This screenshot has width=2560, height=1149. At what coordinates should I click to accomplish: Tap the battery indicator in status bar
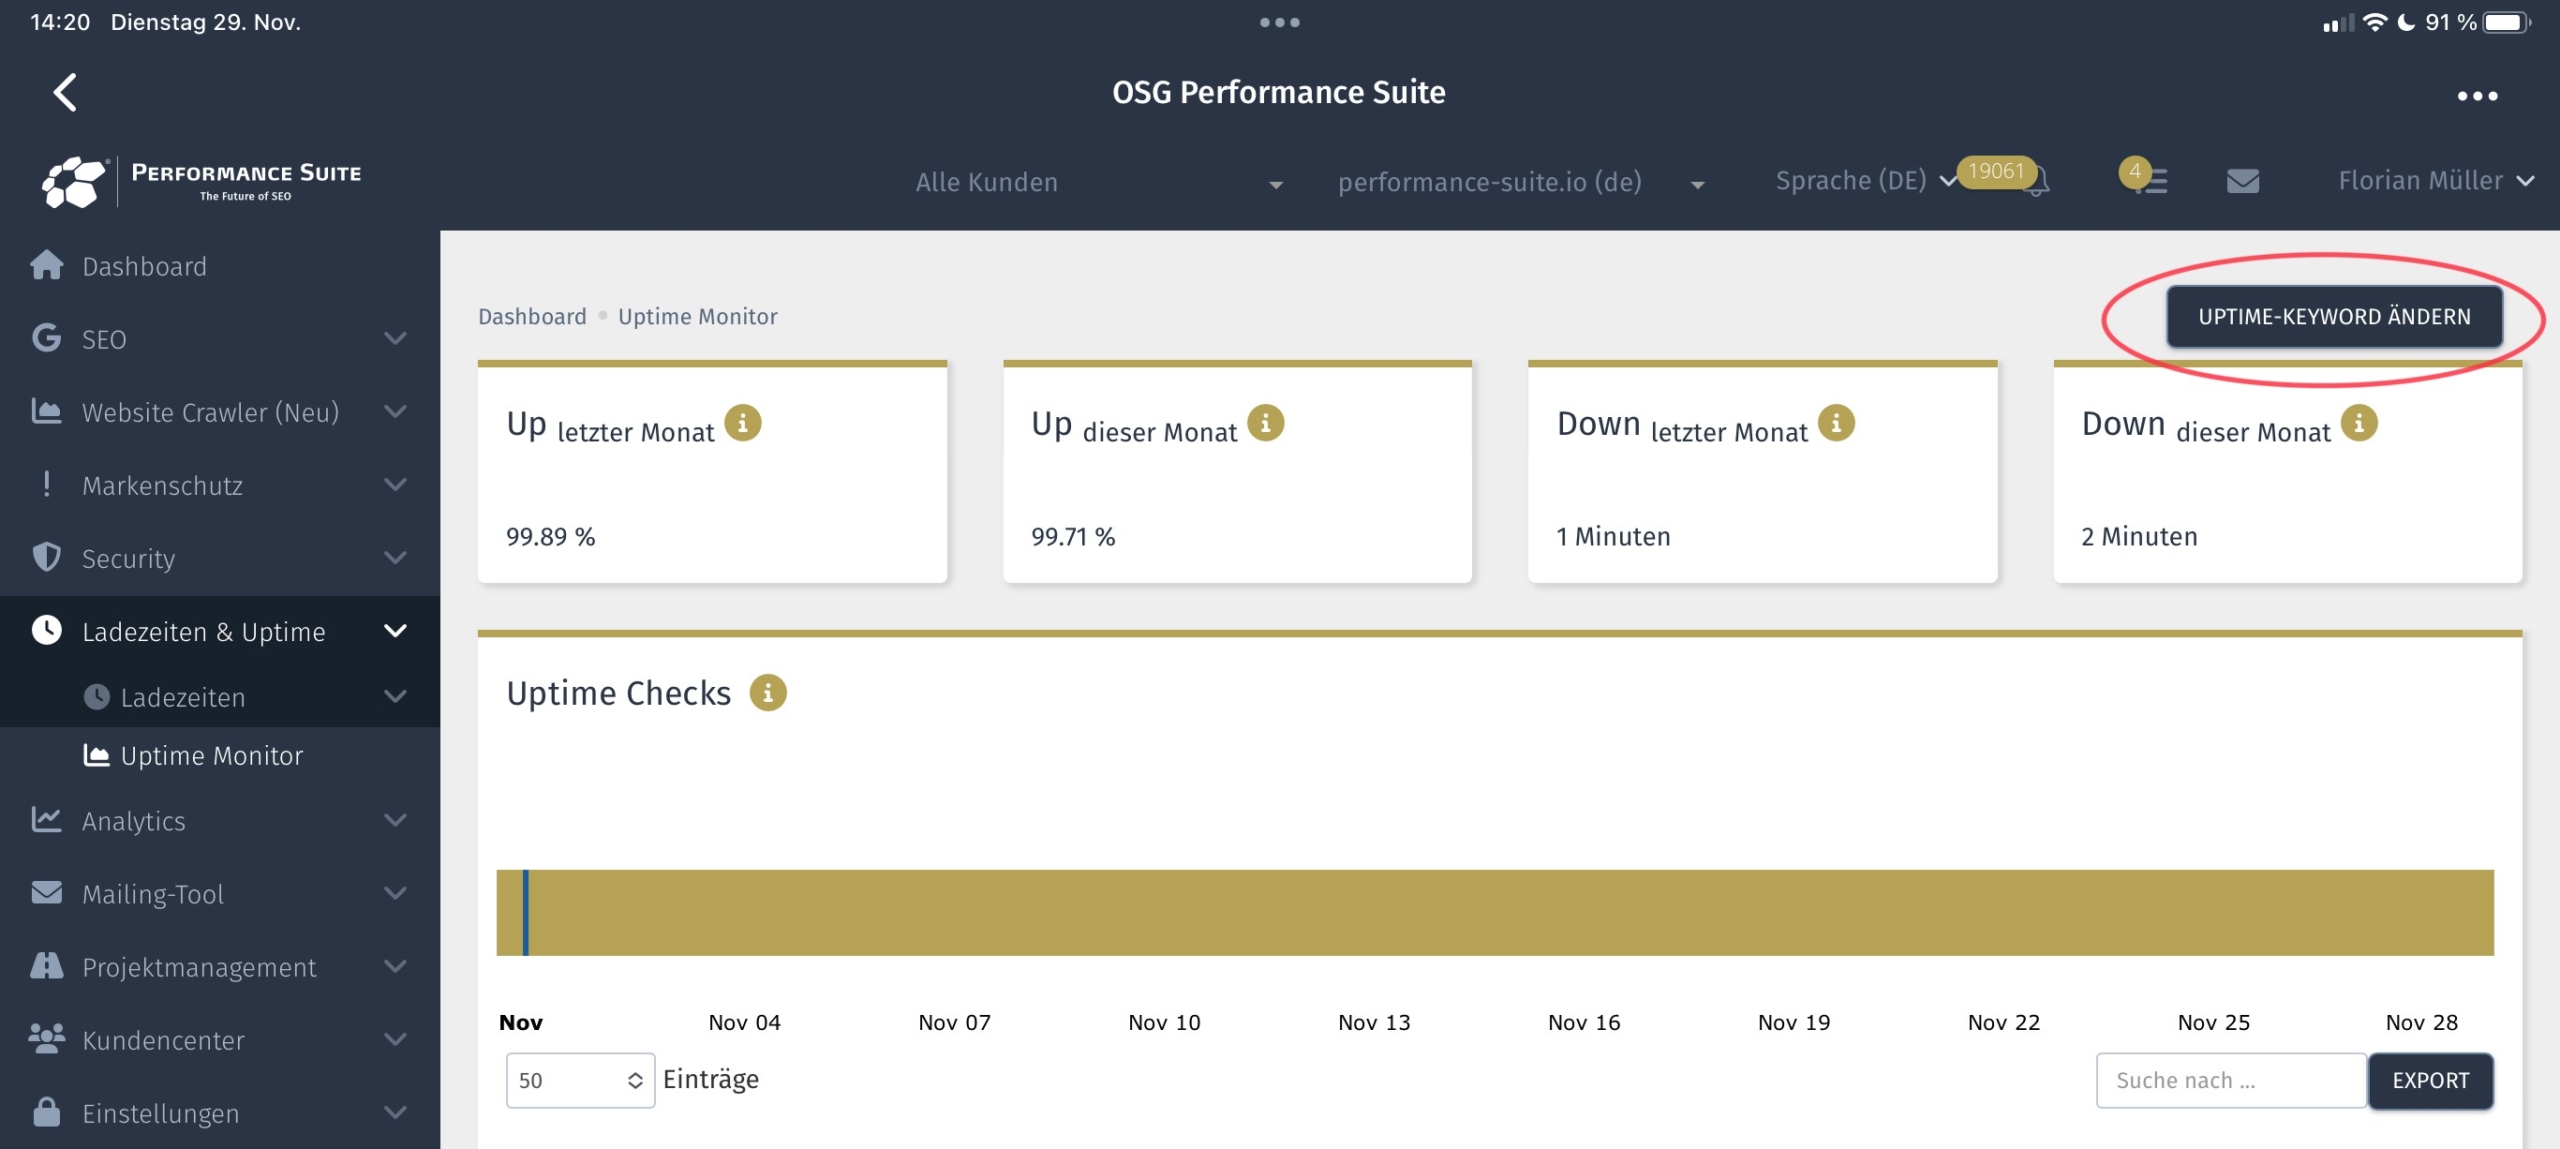tap(2507, 22)
